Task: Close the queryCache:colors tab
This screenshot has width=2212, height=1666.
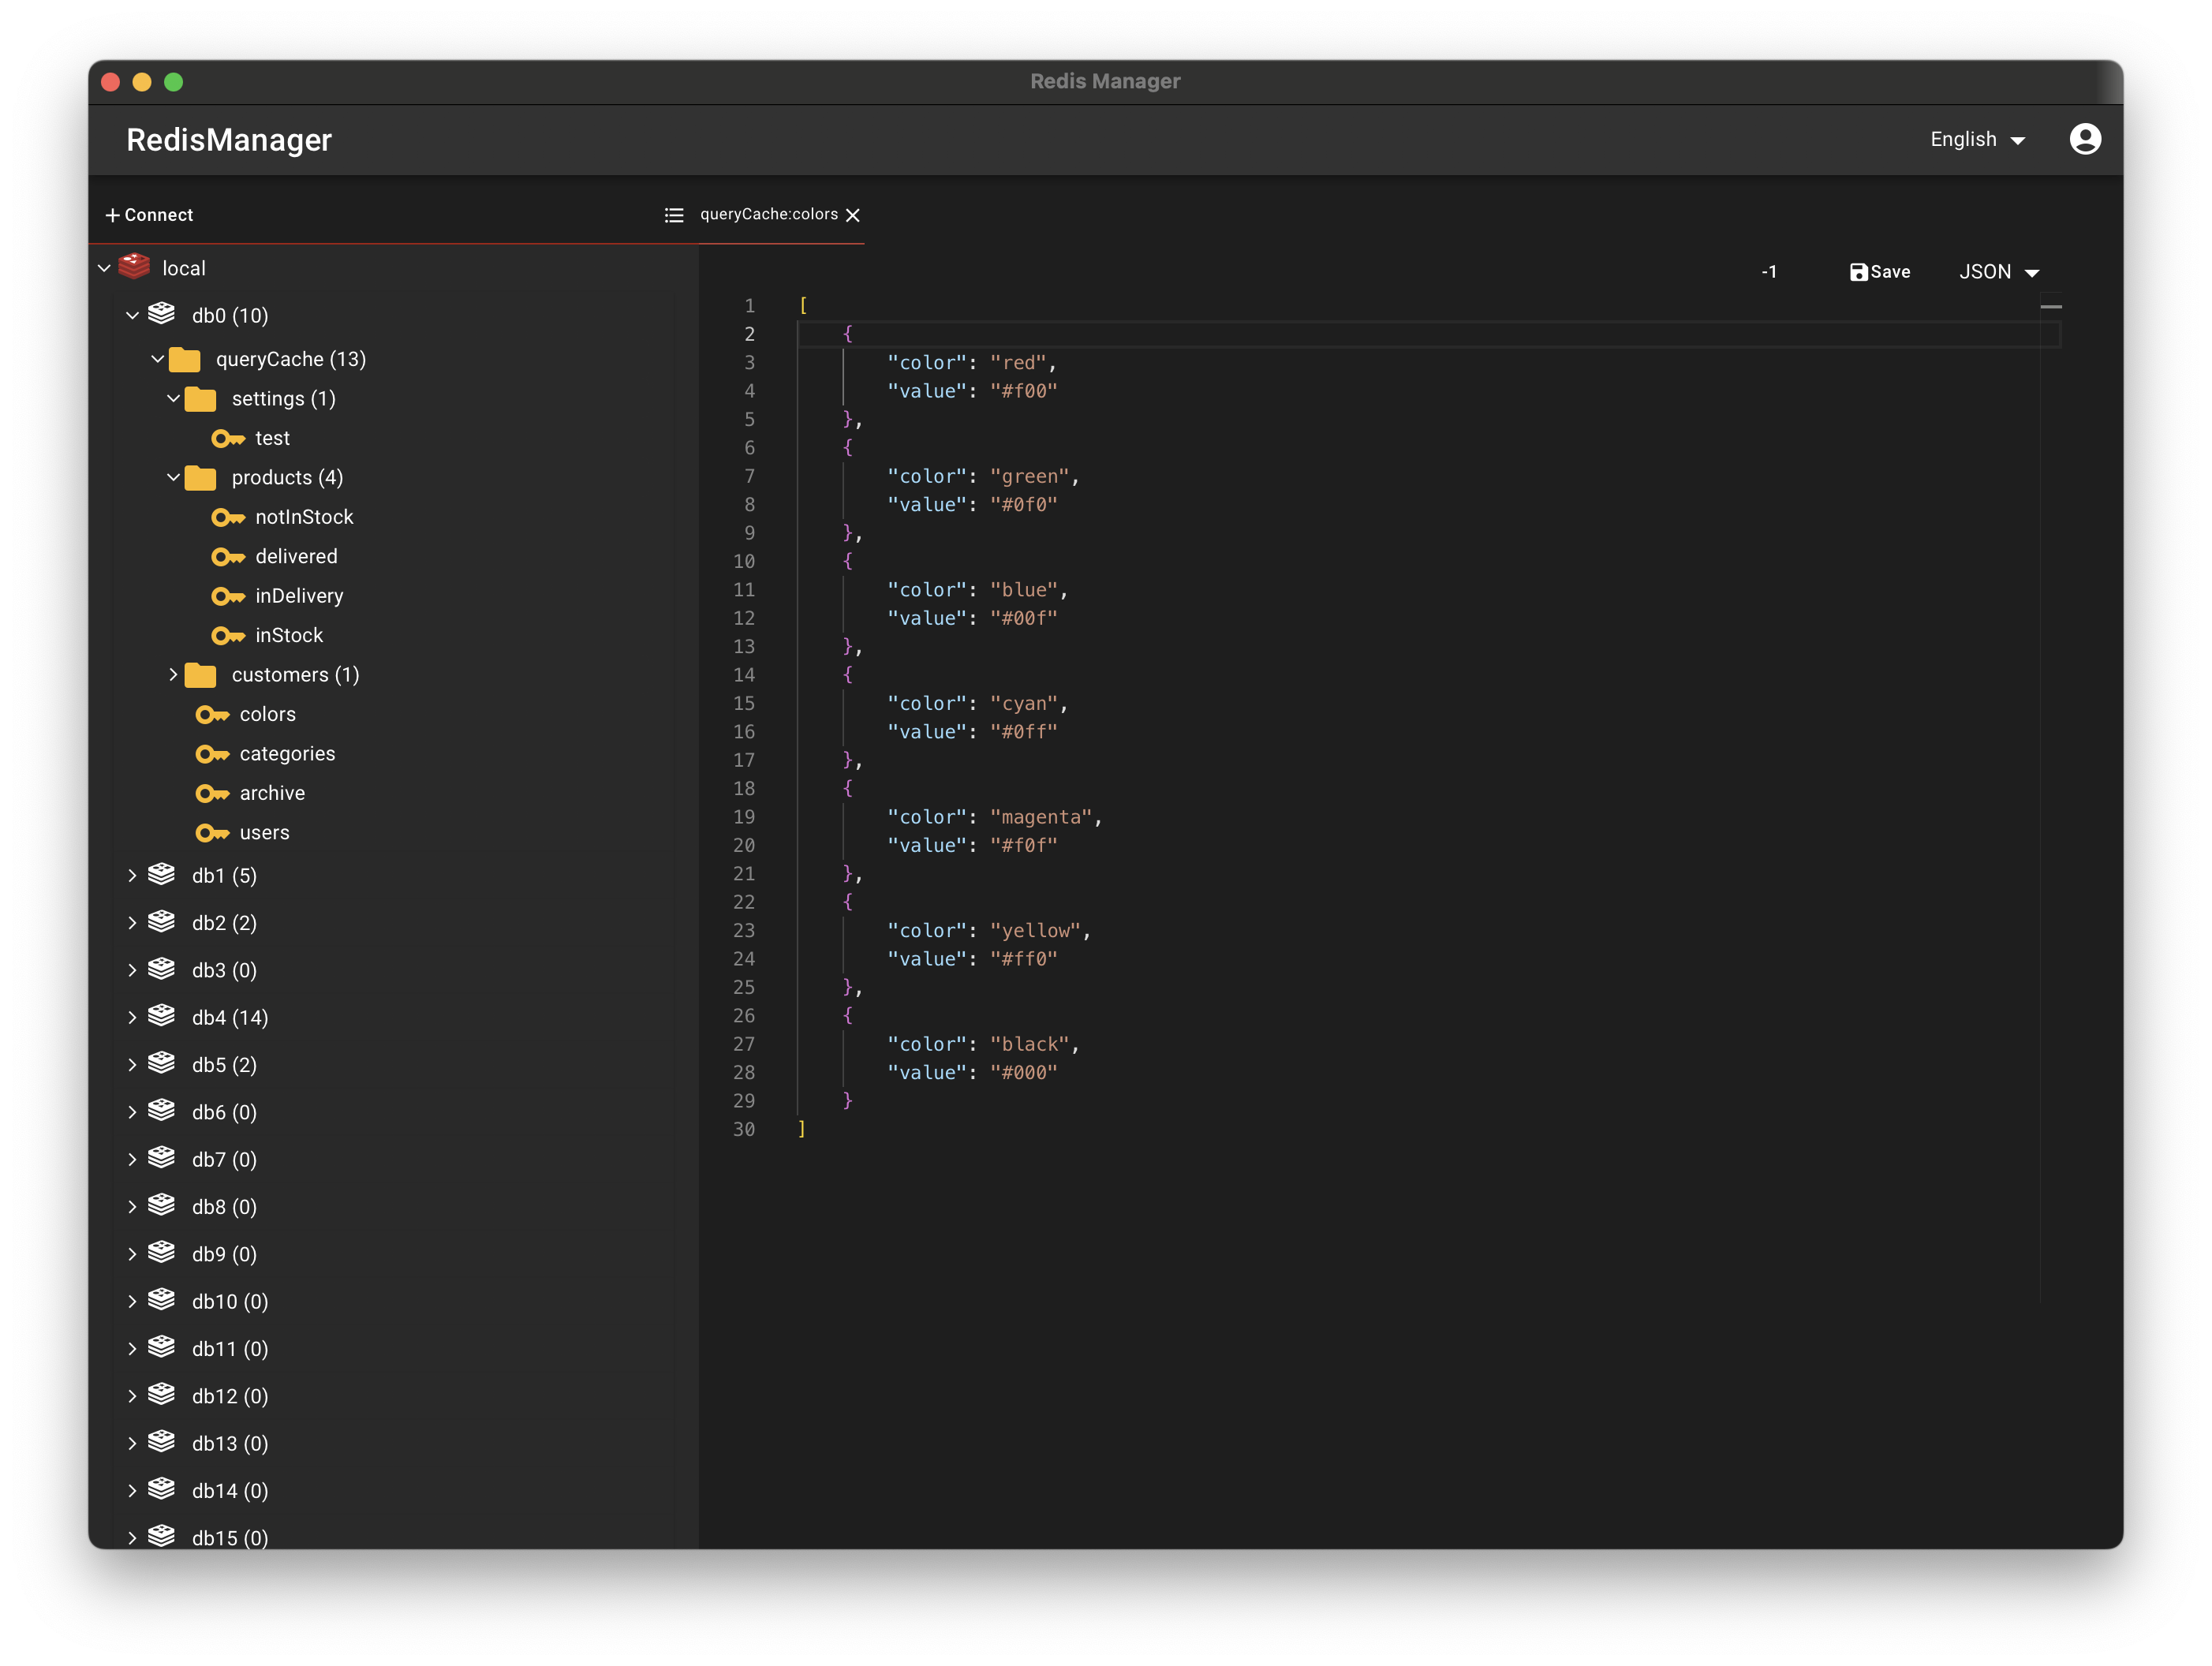Action: point(853,215)
